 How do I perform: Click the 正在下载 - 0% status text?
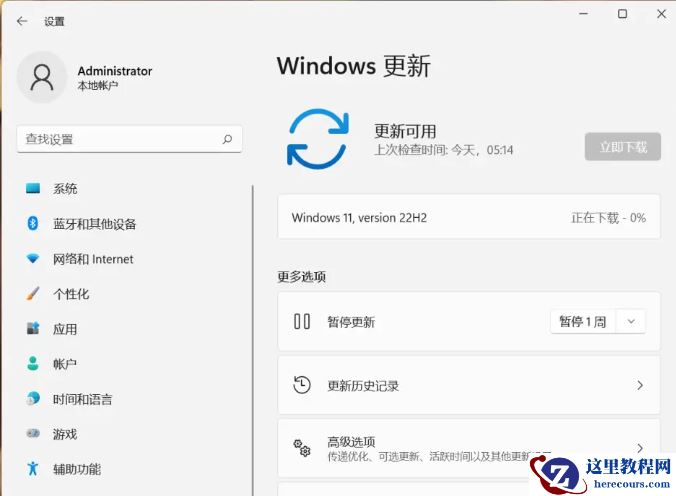(608, 218)
